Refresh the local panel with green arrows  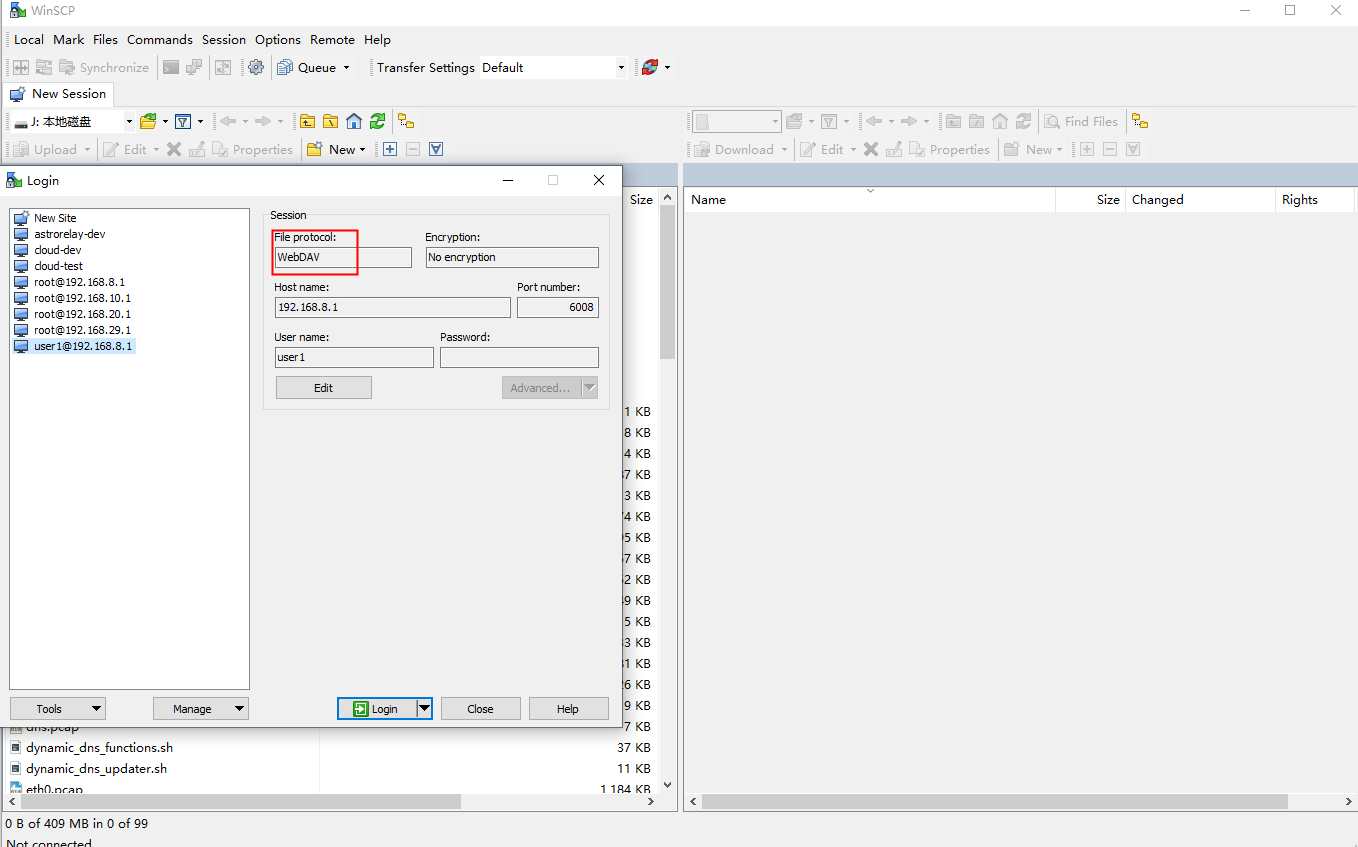click(x=377, y=121)
